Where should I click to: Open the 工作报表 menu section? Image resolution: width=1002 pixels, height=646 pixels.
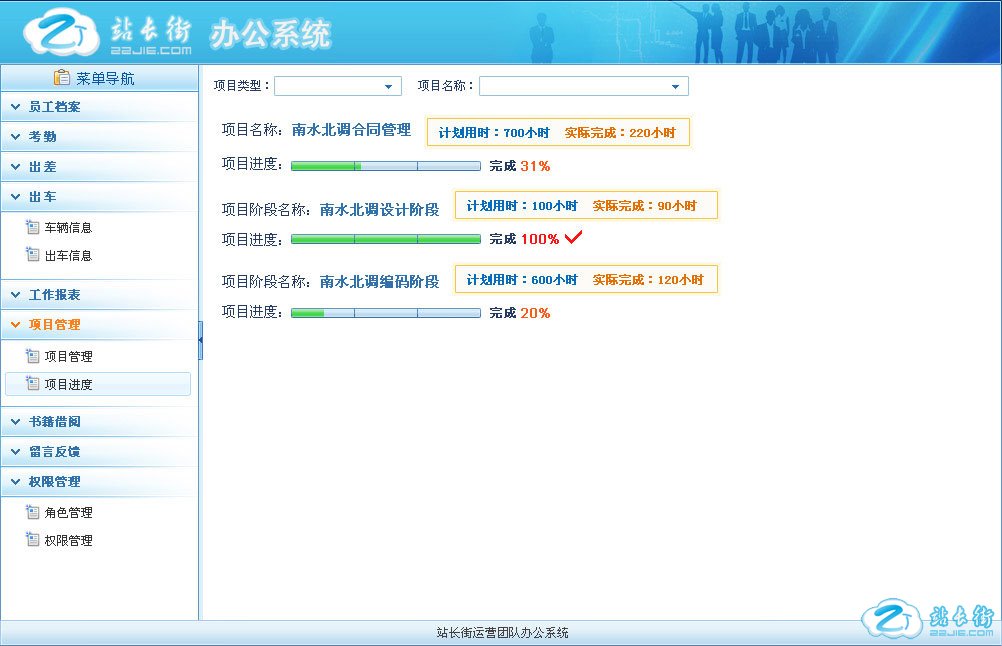pyautogui.click(x=55, y=295)
